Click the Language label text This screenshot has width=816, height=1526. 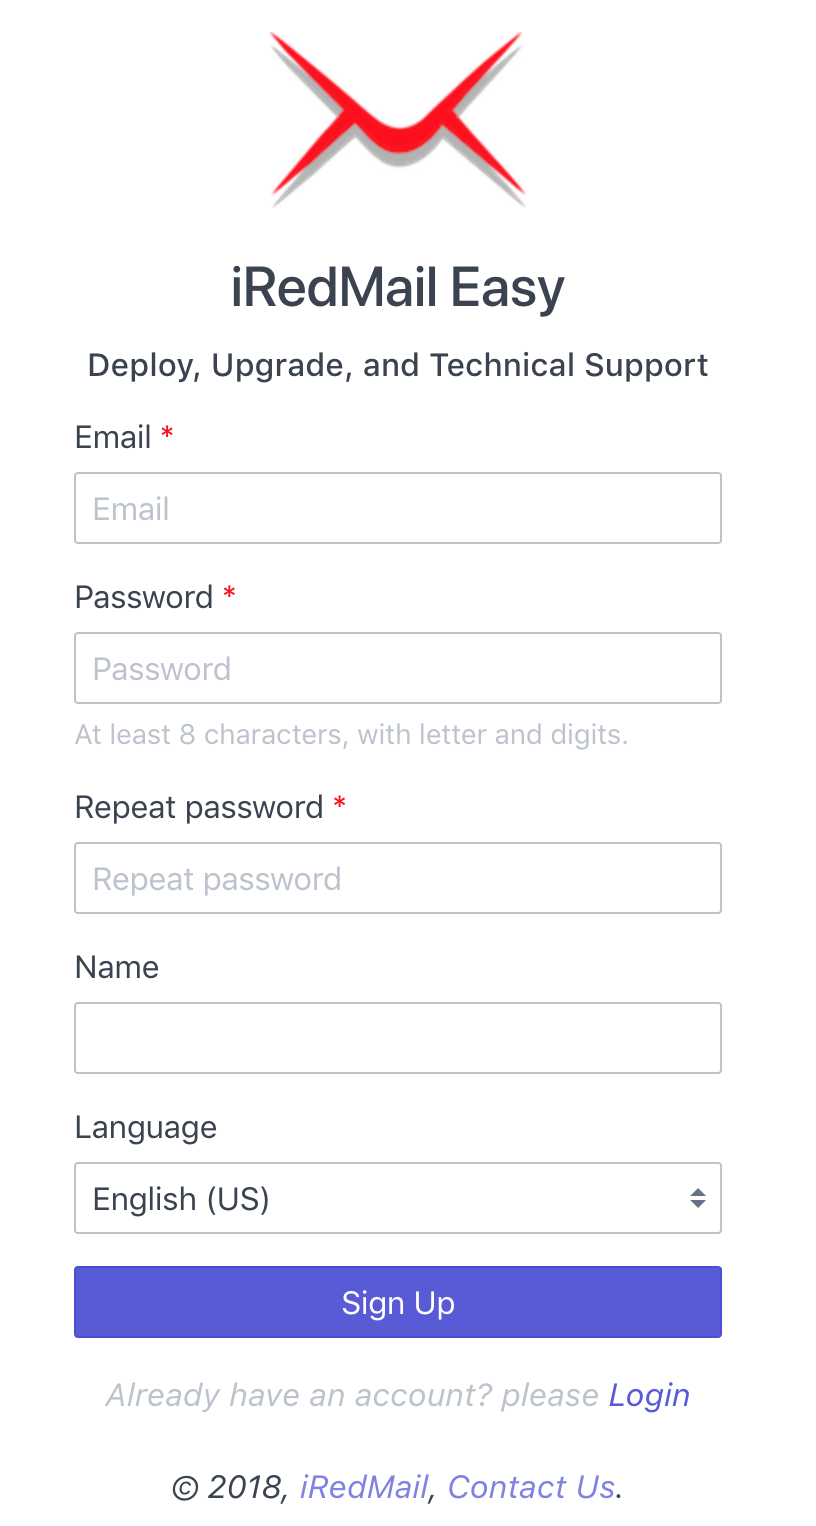(x=146, y=1127)
